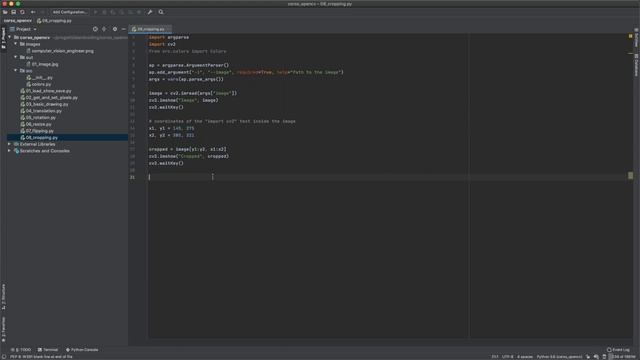This screenshot has height=360, width=640.
Task: Toggle the Favorites tool window side tab
Action: pyautogui.click(x=3, y=329)
